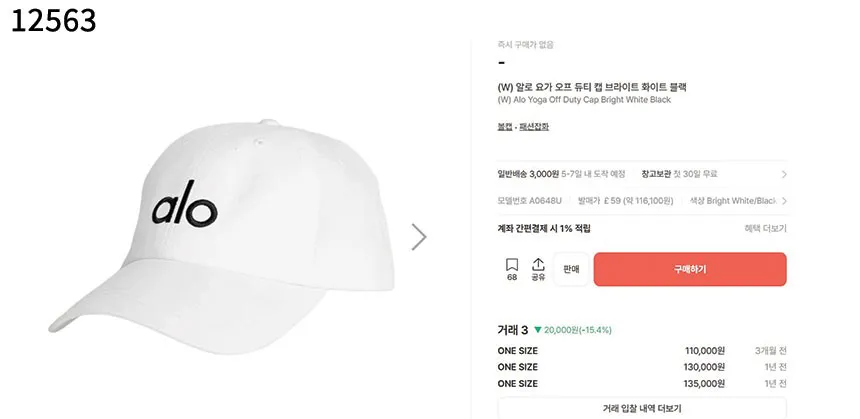This screenshot has width=860, height=419.
Task: Click the 거래 3 trades heading
Action: pos(512,330)
